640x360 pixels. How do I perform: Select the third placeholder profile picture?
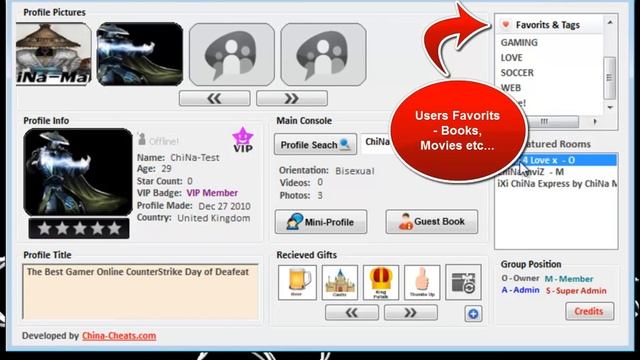(x=232, y=54)
